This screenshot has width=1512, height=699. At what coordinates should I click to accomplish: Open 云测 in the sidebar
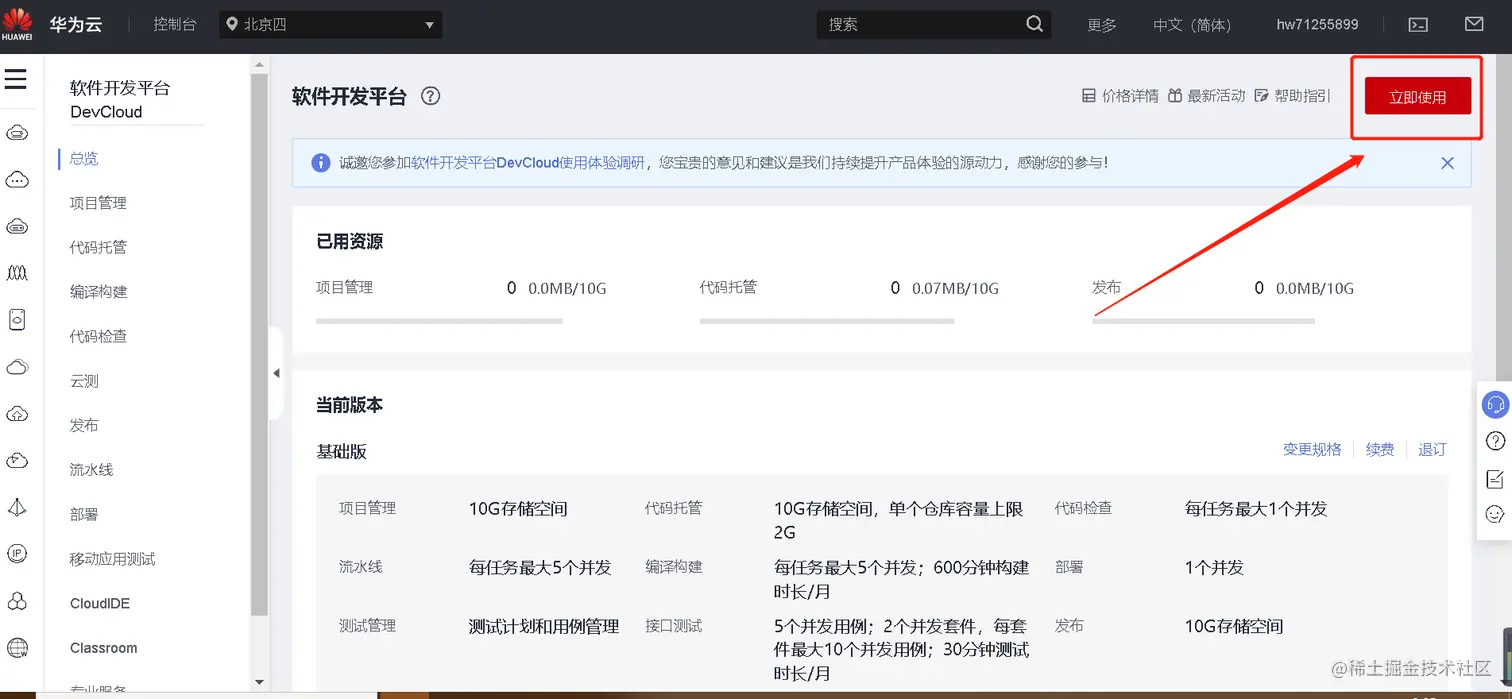coord(84,381)
